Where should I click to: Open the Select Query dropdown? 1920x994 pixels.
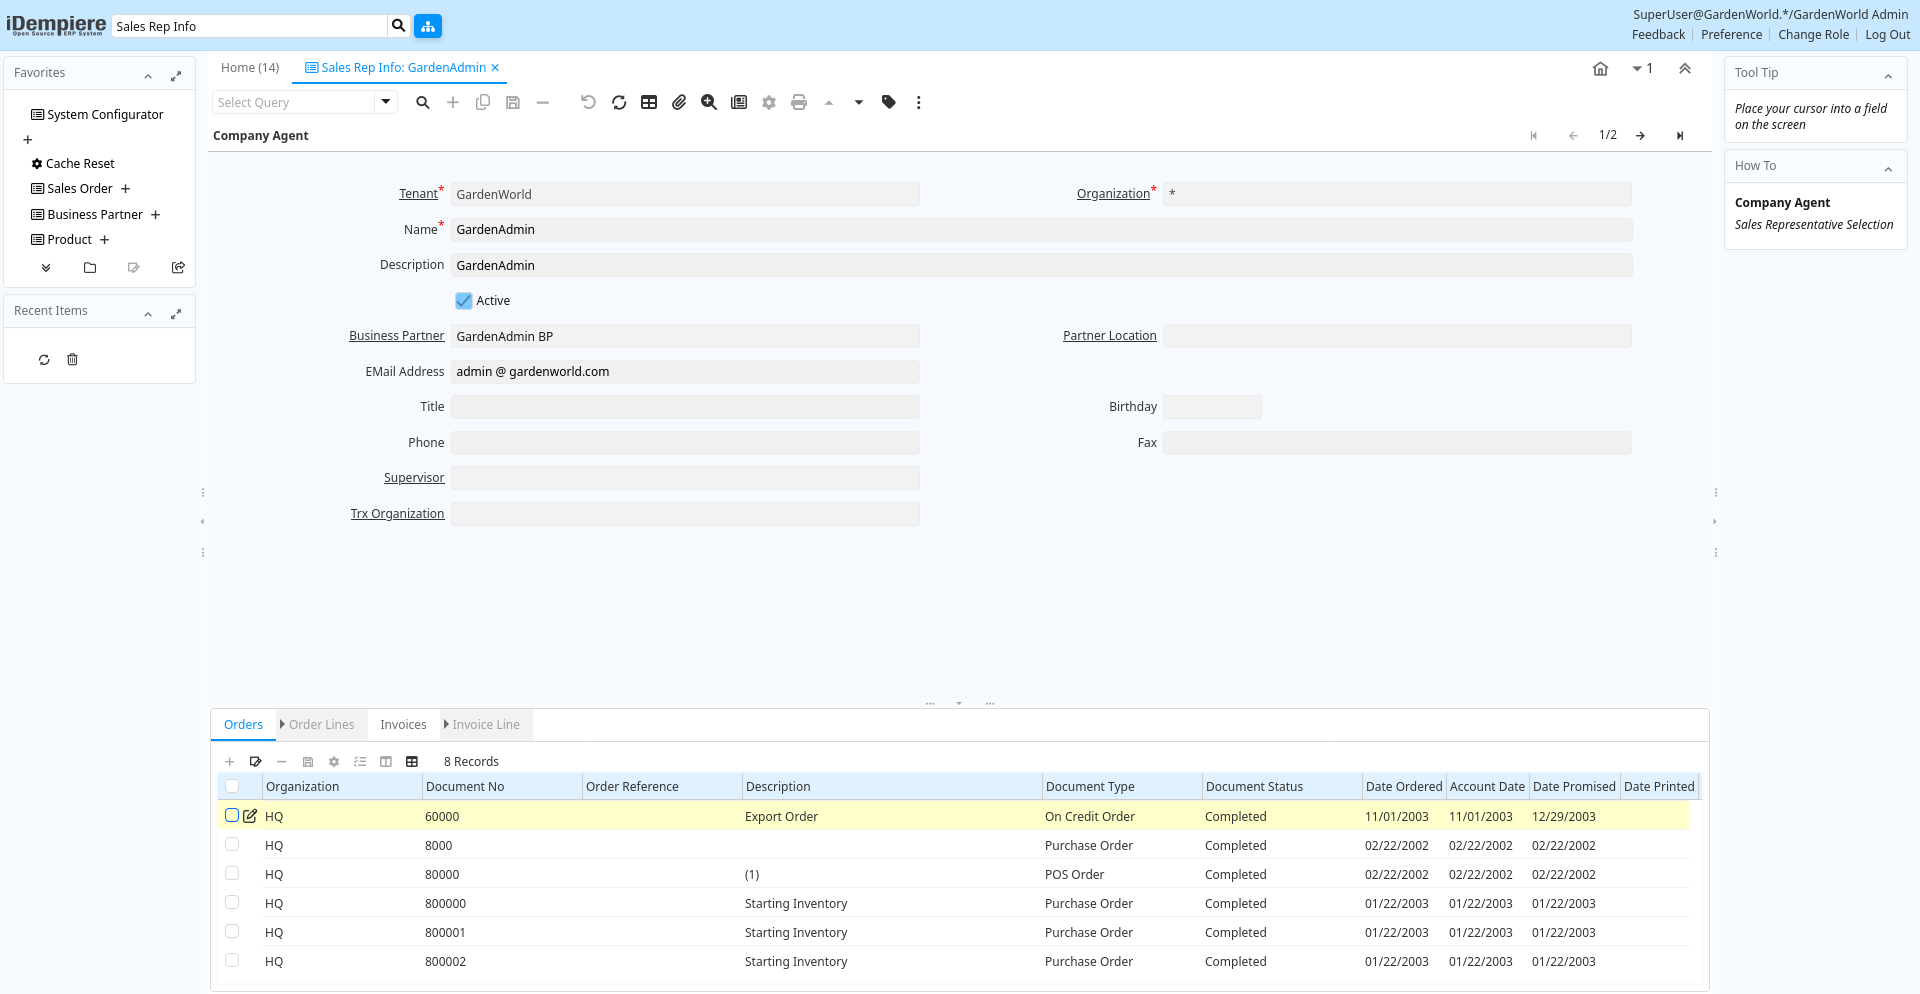[x=386, y=102]
